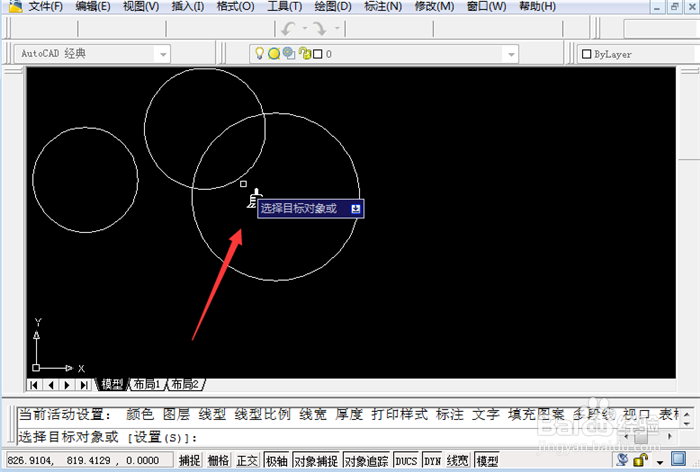
Task: Click the Undo arrow icon
Action: (288, 29)
